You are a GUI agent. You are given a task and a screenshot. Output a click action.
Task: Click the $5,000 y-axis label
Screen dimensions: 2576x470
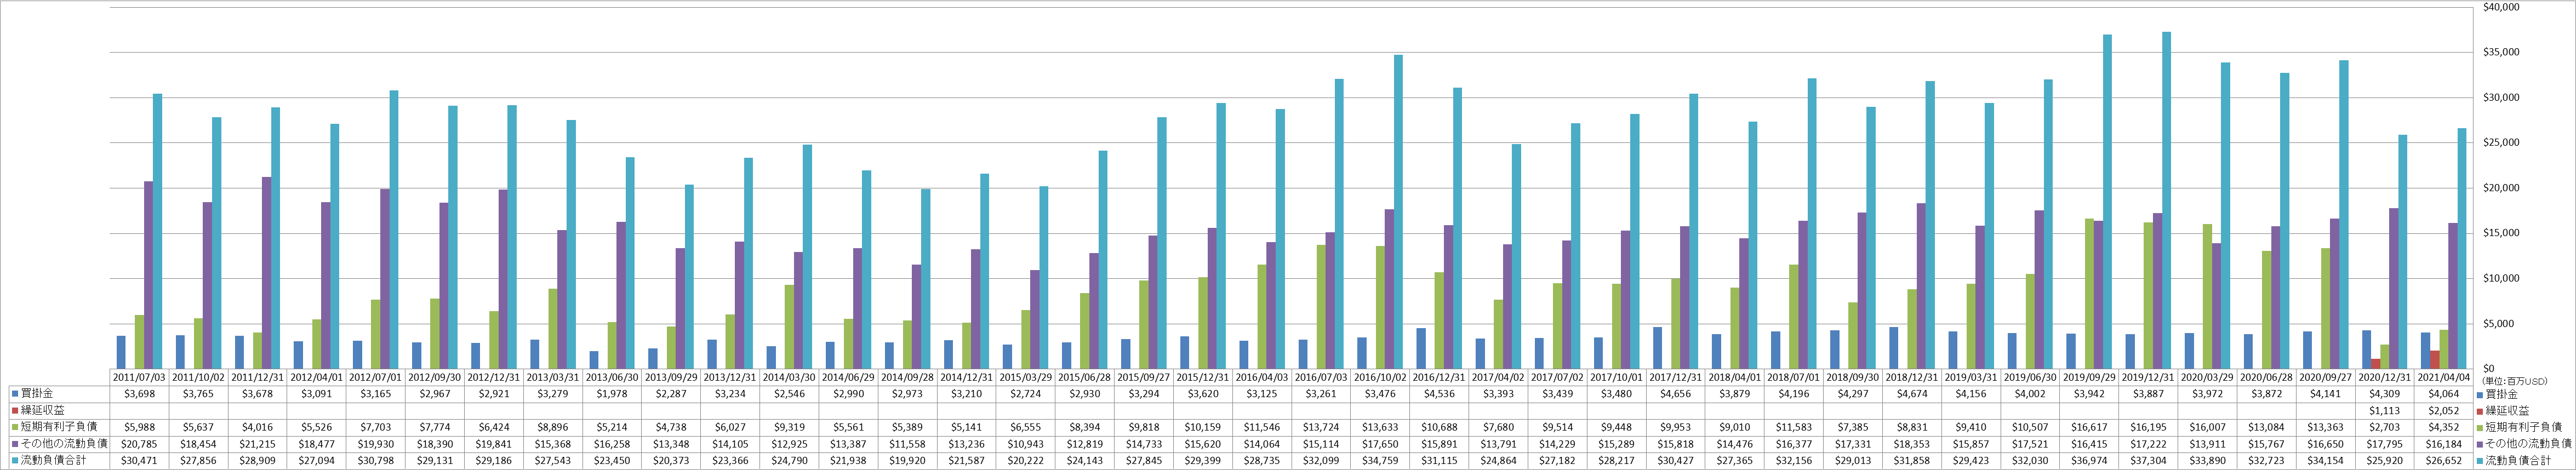(2497, 323)
